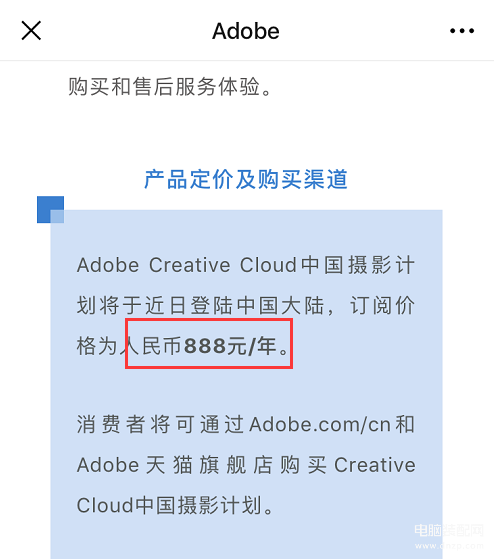This screenshot has height=559, width=494.
Task: Tap the bold 888 number
Action: (205, 345)
